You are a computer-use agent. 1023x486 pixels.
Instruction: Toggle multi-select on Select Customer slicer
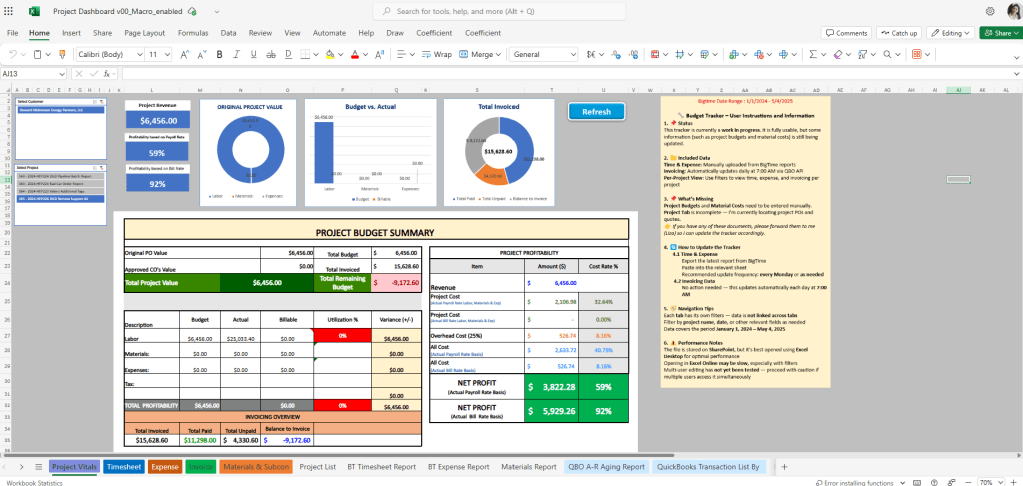coord(94,102)
